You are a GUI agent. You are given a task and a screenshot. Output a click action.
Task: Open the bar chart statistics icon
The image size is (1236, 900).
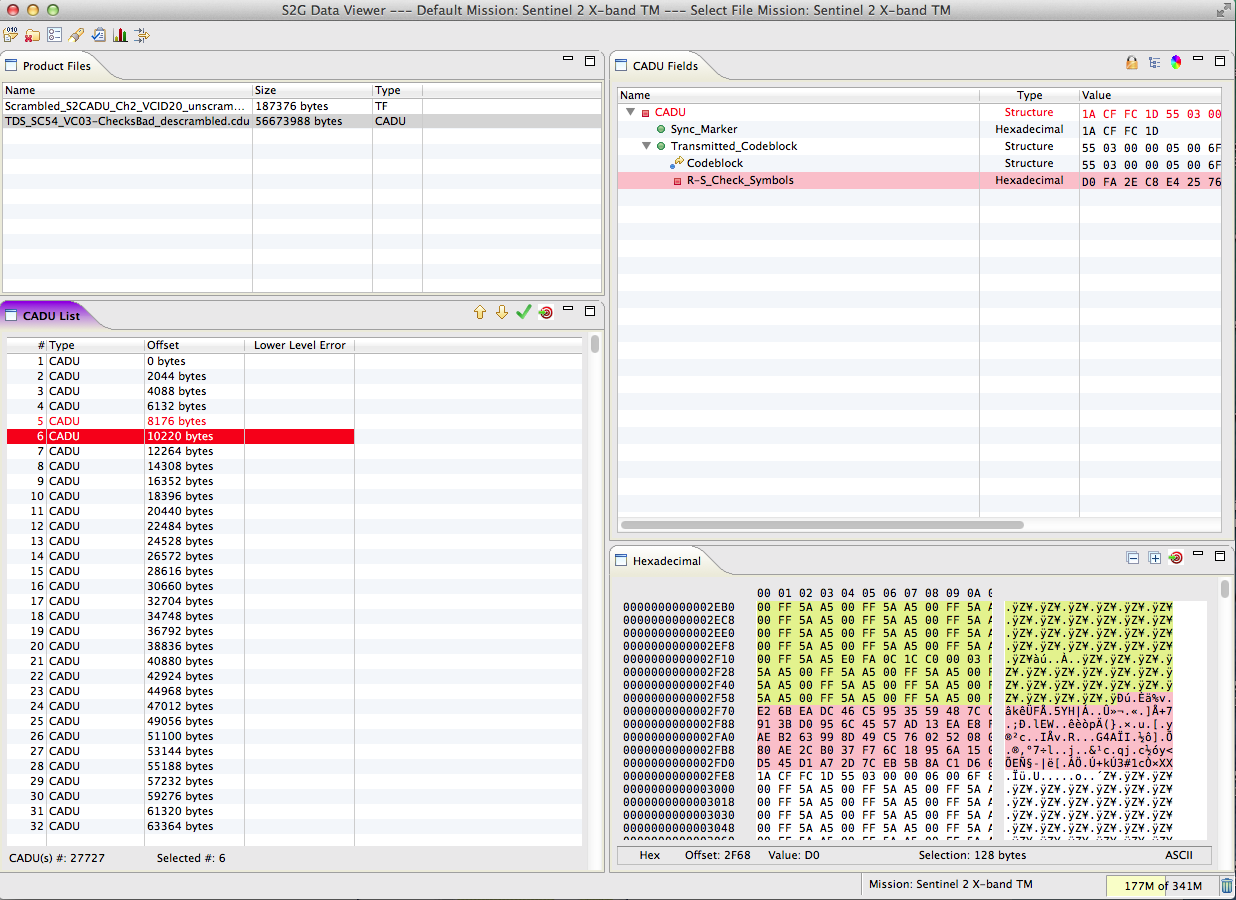click(120, 35)
